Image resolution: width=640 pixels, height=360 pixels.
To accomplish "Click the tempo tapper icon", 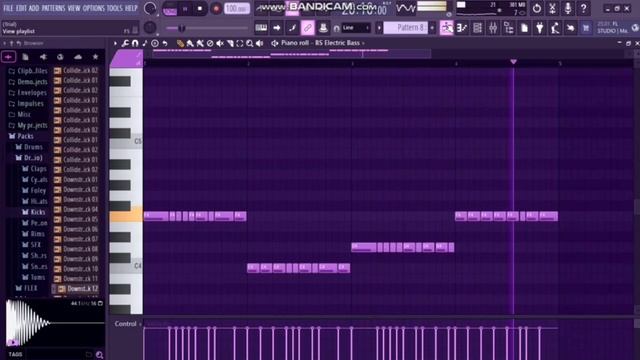I will (x=555, y=28).
